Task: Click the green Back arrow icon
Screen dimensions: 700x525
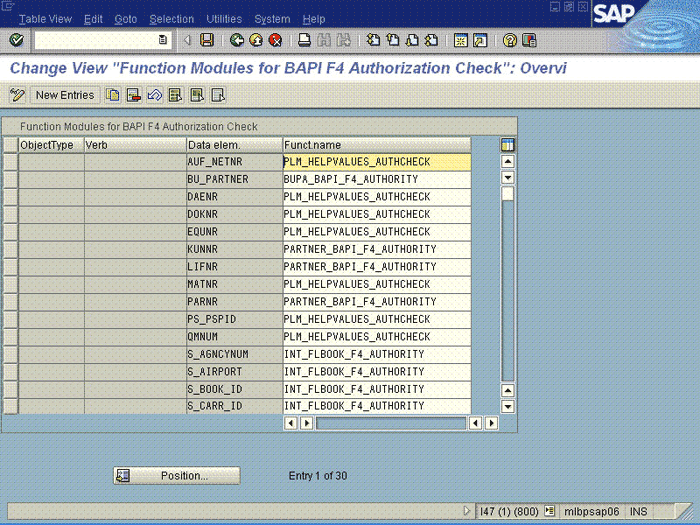Action: tap(237, 40)
